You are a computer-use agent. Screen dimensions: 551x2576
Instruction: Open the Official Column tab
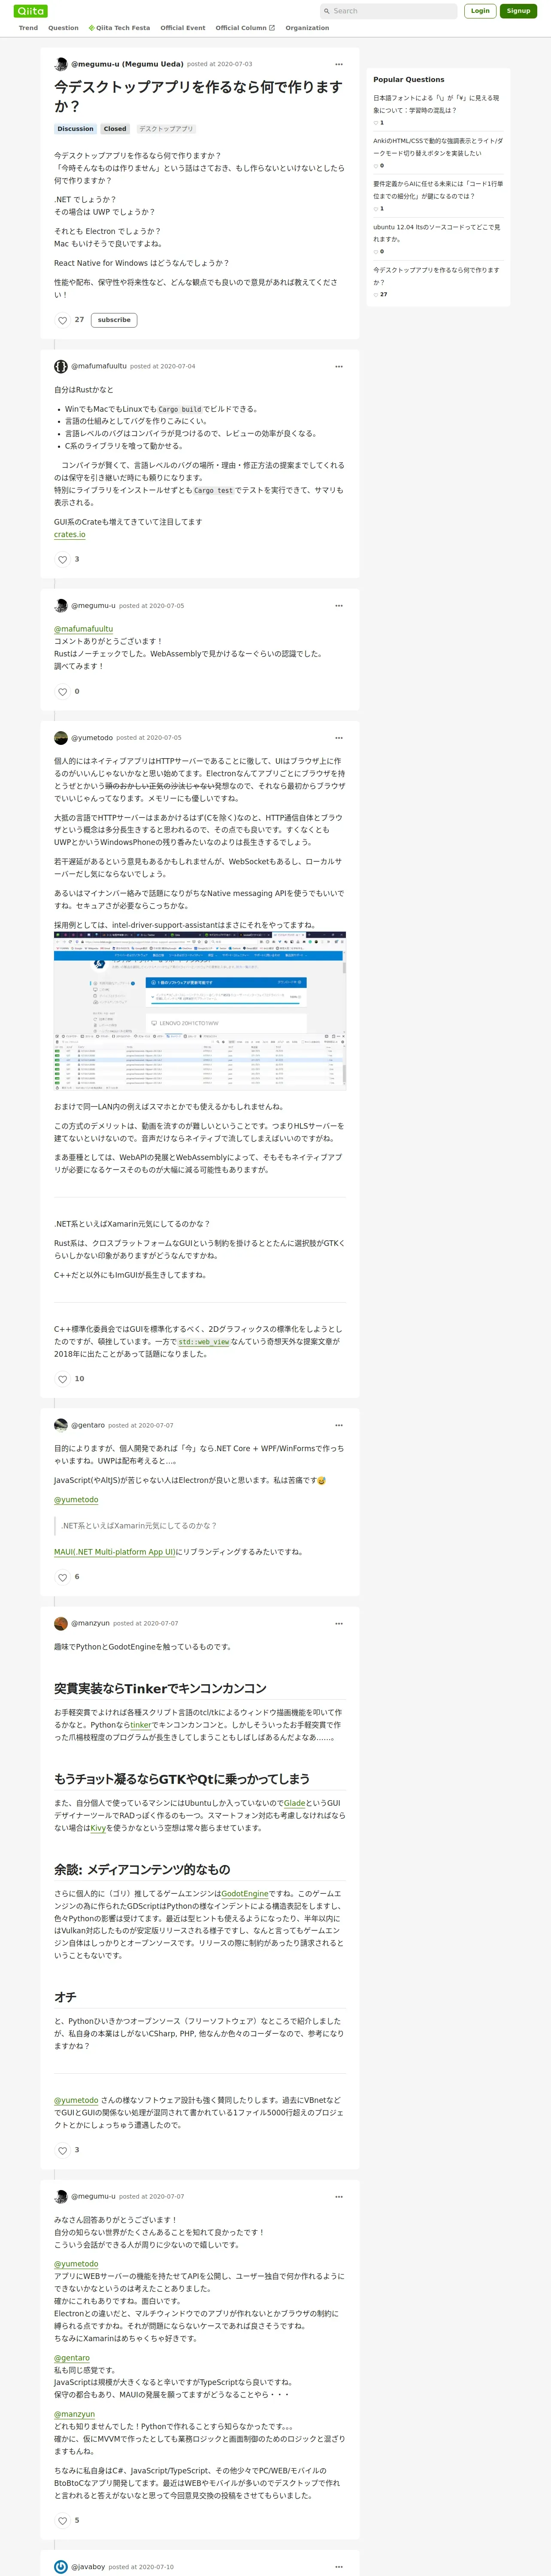[x=245, y=28]
